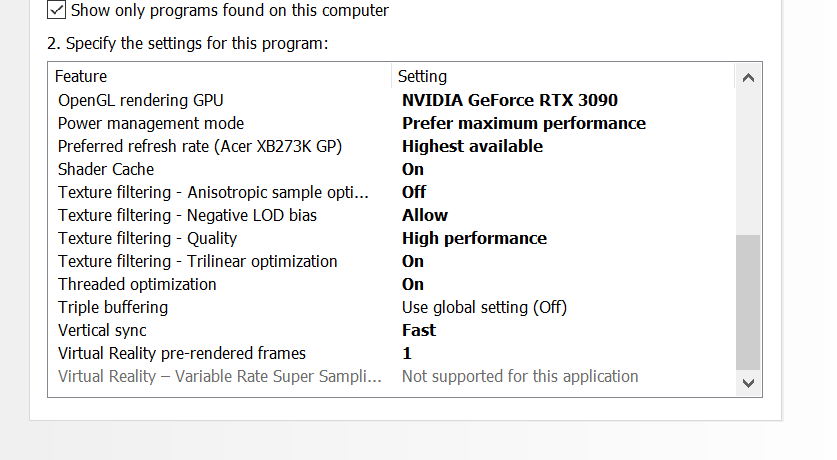
Task: Click the scroll up arrow in settings list
Action: pyautogui.click(x=748, y=78)
